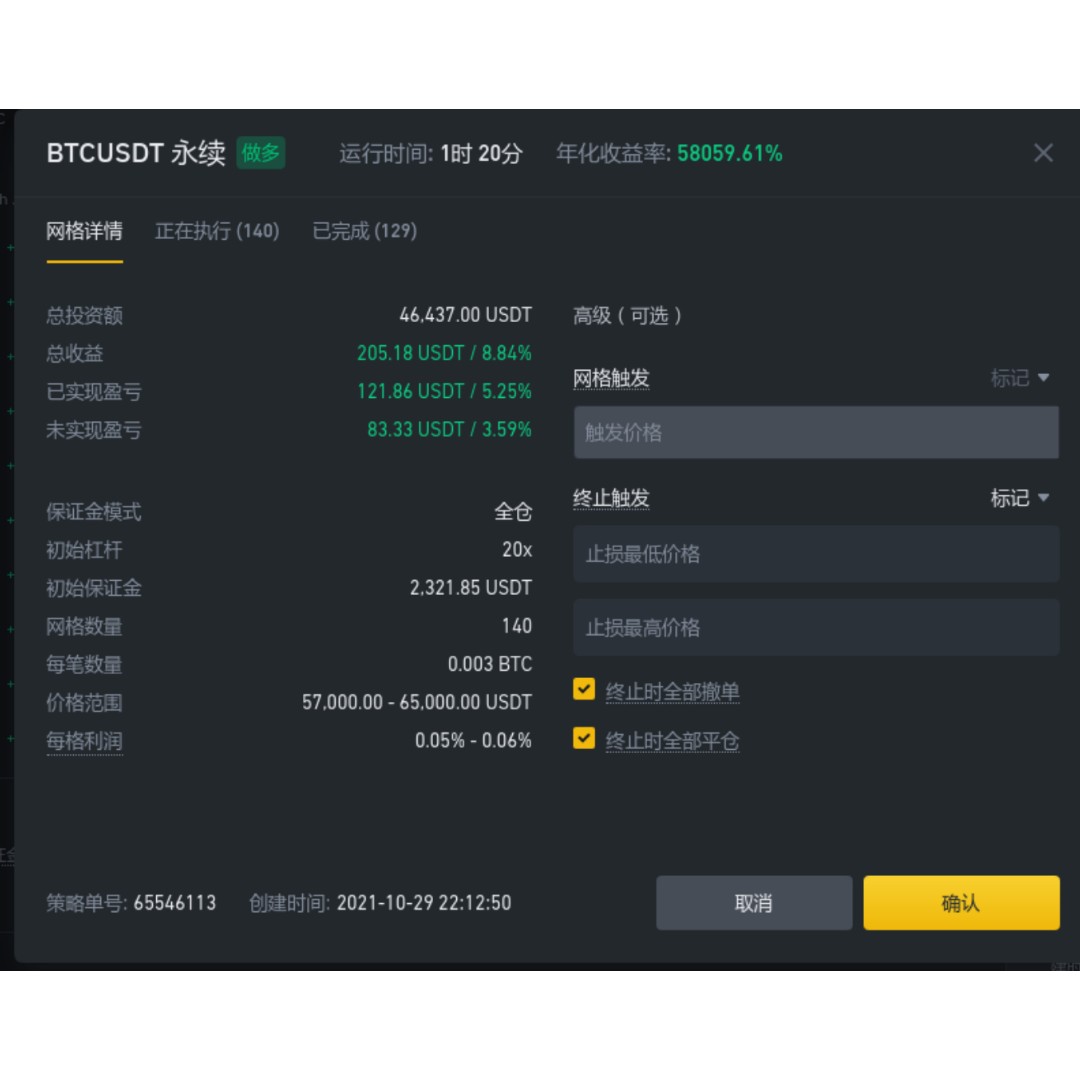1080x1080 pixels.
Task: Click the underlined 网格触发 label
Action: pyautogui.click(x=611, y=379)
